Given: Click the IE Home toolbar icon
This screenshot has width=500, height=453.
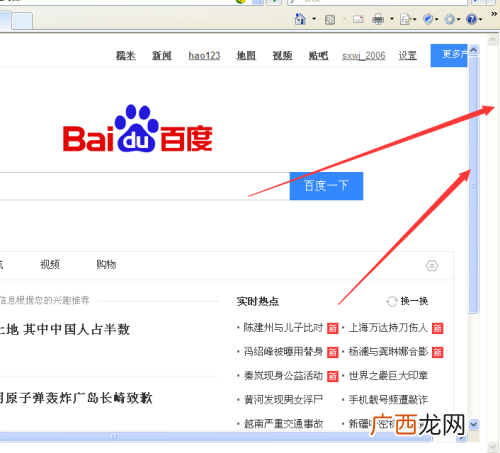Looking at the screenshot, I should point(300,19).
